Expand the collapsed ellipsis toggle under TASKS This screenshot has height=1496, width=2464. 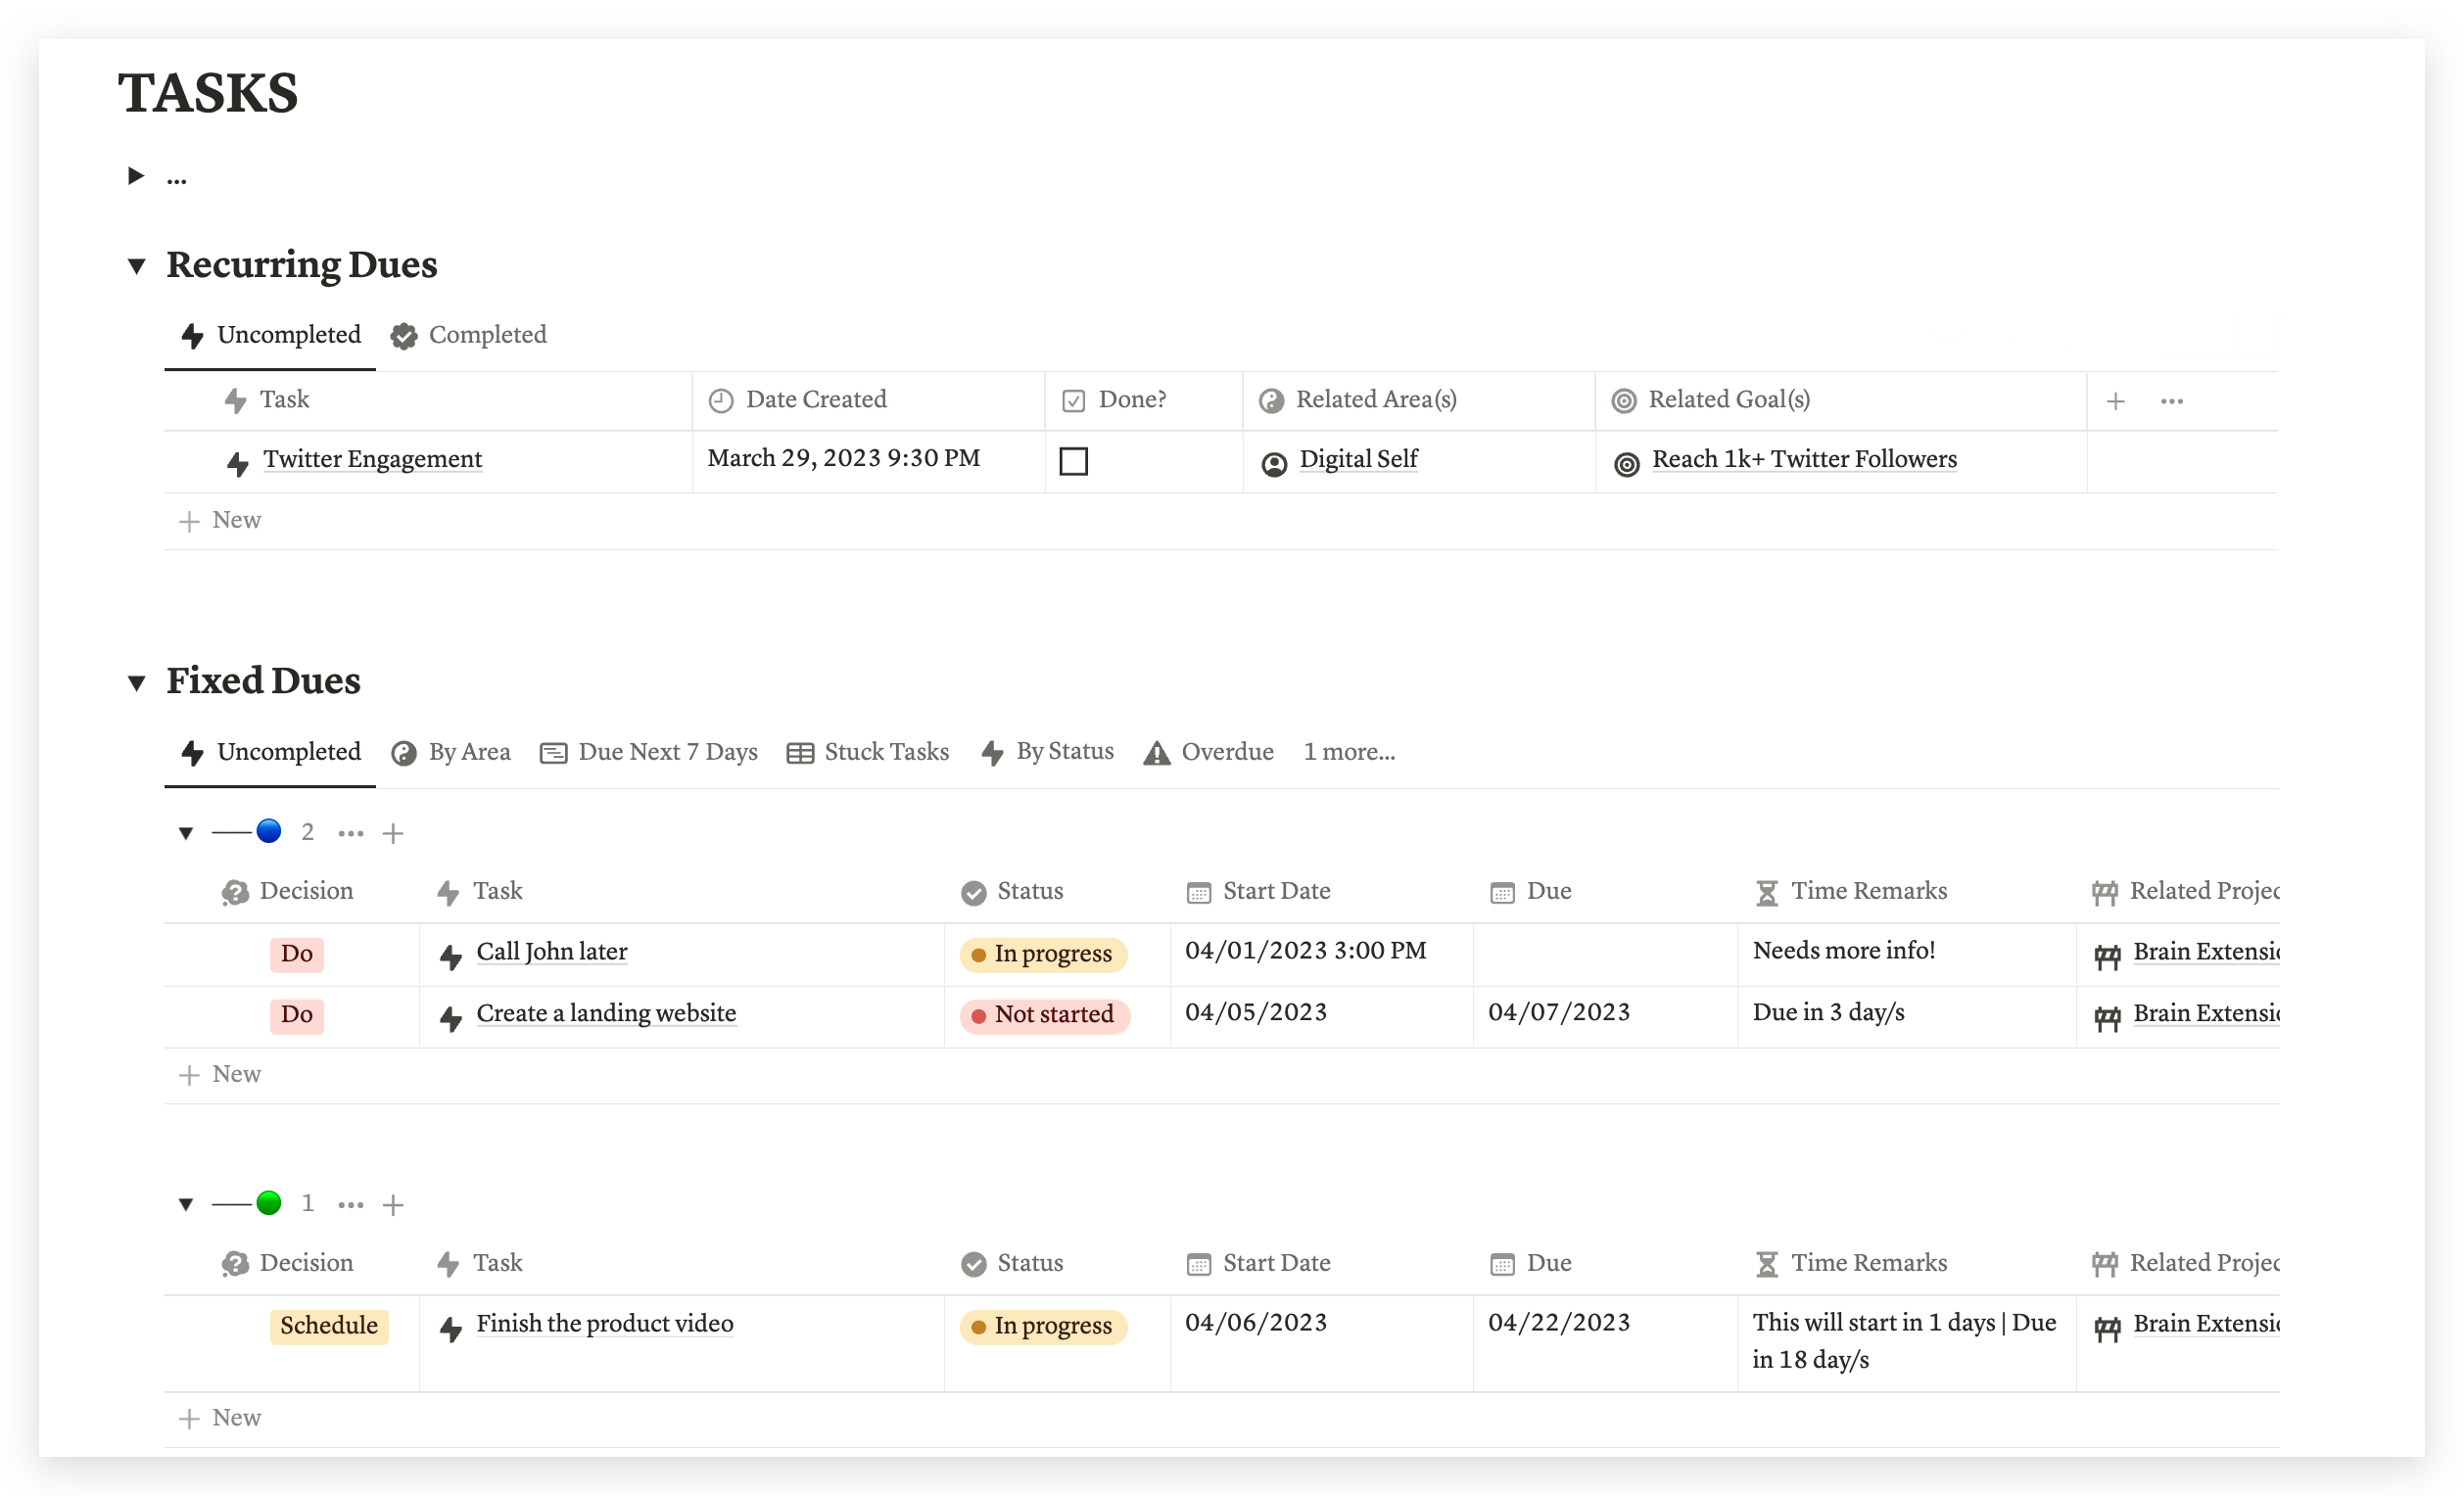click(136, 177)
